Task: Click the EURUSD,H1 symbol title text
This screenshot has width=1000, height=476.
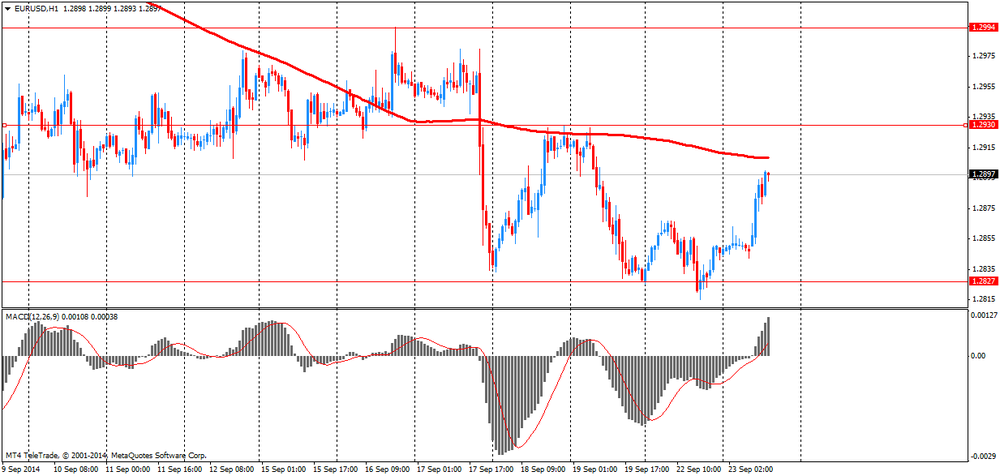Action: 36,8
